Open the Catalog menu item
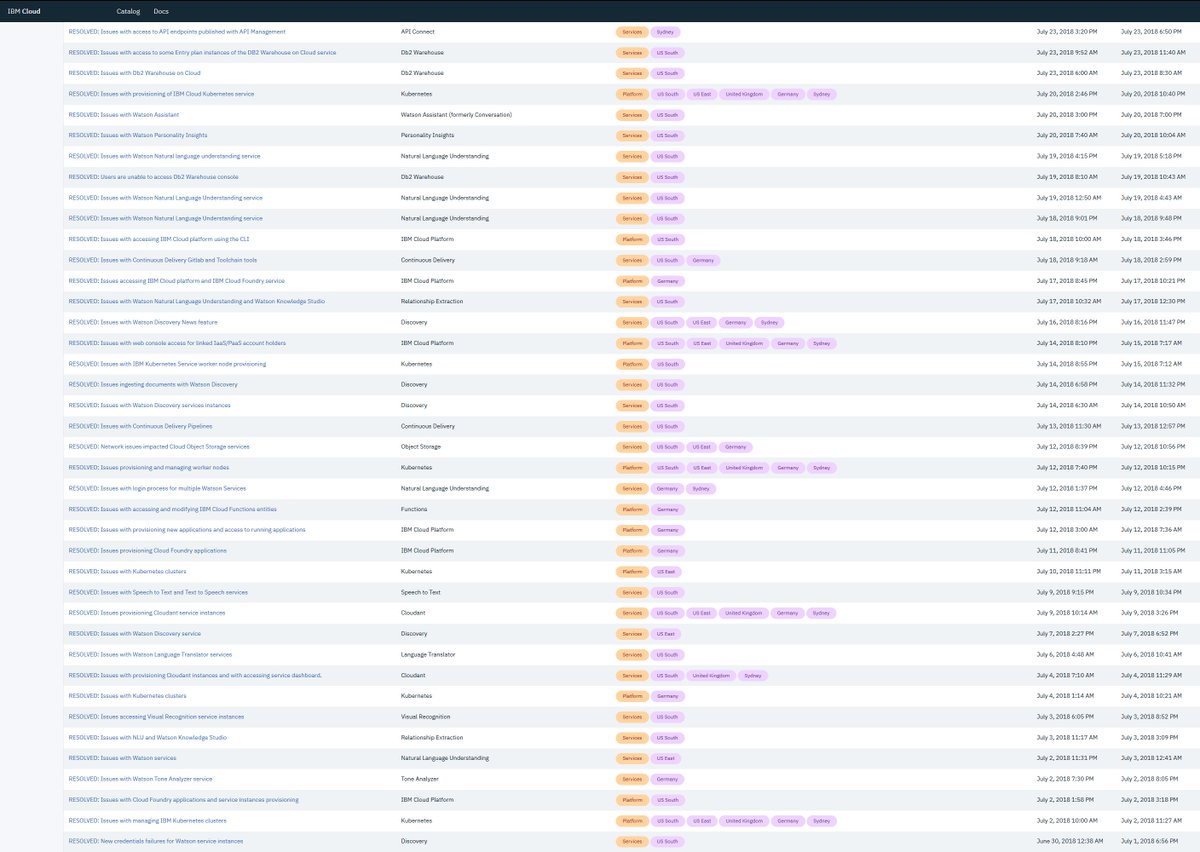1200x852 pixels. point(128,11)
